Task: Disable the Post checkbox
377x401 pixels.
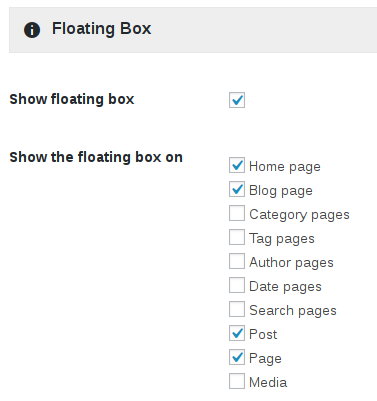Action: coord(237,333)
